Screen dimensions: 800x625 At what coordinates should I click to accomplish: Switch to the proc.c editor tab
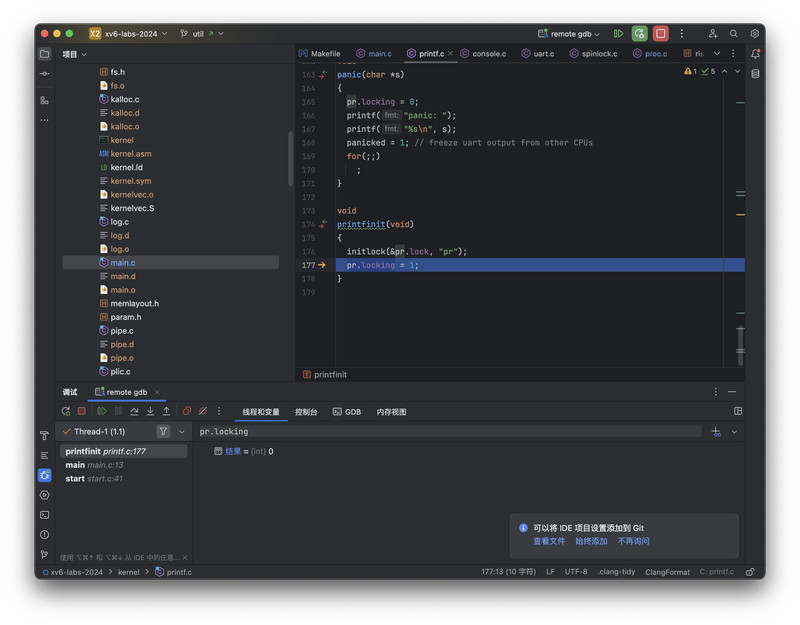[650, 54]
